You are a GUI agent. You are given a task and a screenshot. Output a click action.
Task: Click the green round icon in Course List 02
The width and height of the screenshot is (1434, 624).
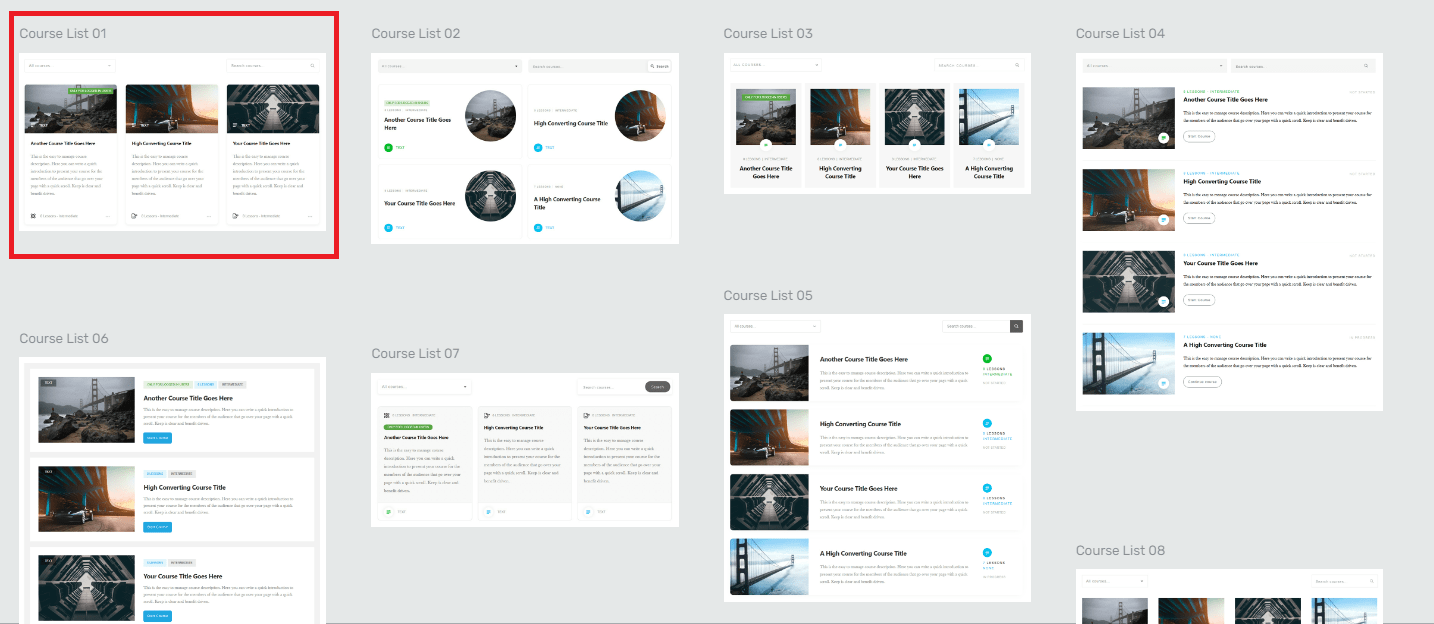coord(389,147)
